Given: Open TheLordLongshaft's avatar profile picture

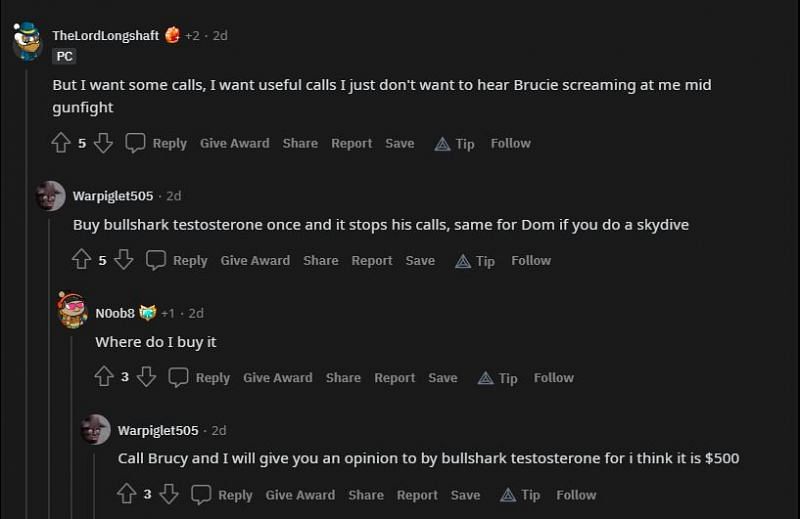Looking at the screenshot, I should click(x=27, y=41).
